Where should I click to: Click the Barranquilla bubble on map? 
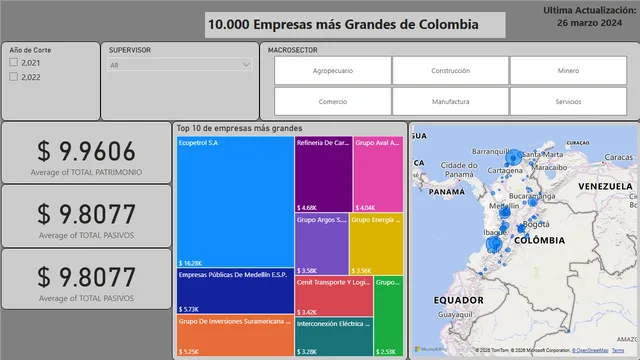coord(513,157)
